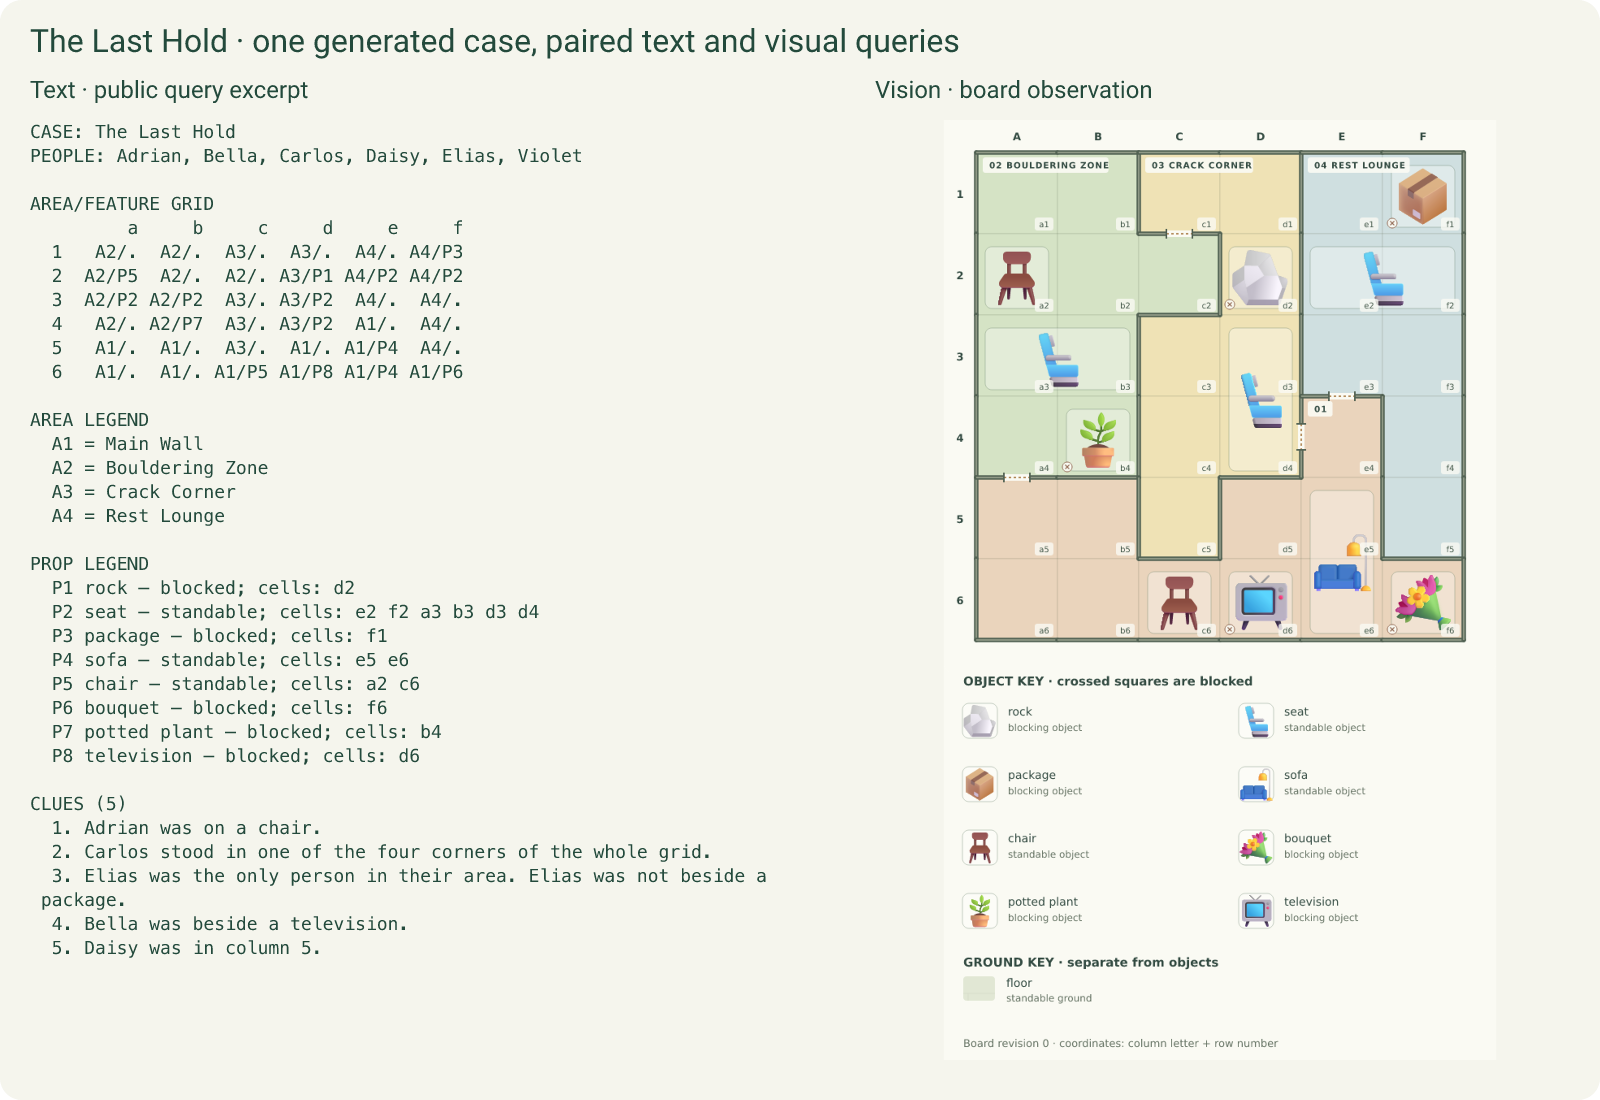Image resolution: width=1600 pixels, height=1100 pixels.
Task: Click clue 5 'Daisy was in column 5.'
Action: click(x=186, y=948)
